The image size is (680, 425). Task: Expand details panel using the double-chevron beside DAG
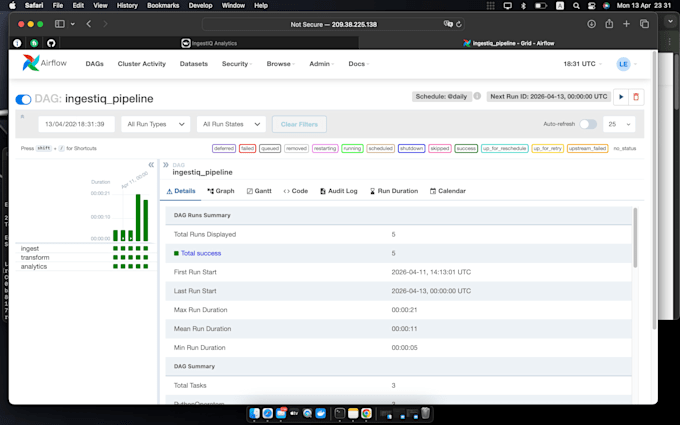point(166,165)
